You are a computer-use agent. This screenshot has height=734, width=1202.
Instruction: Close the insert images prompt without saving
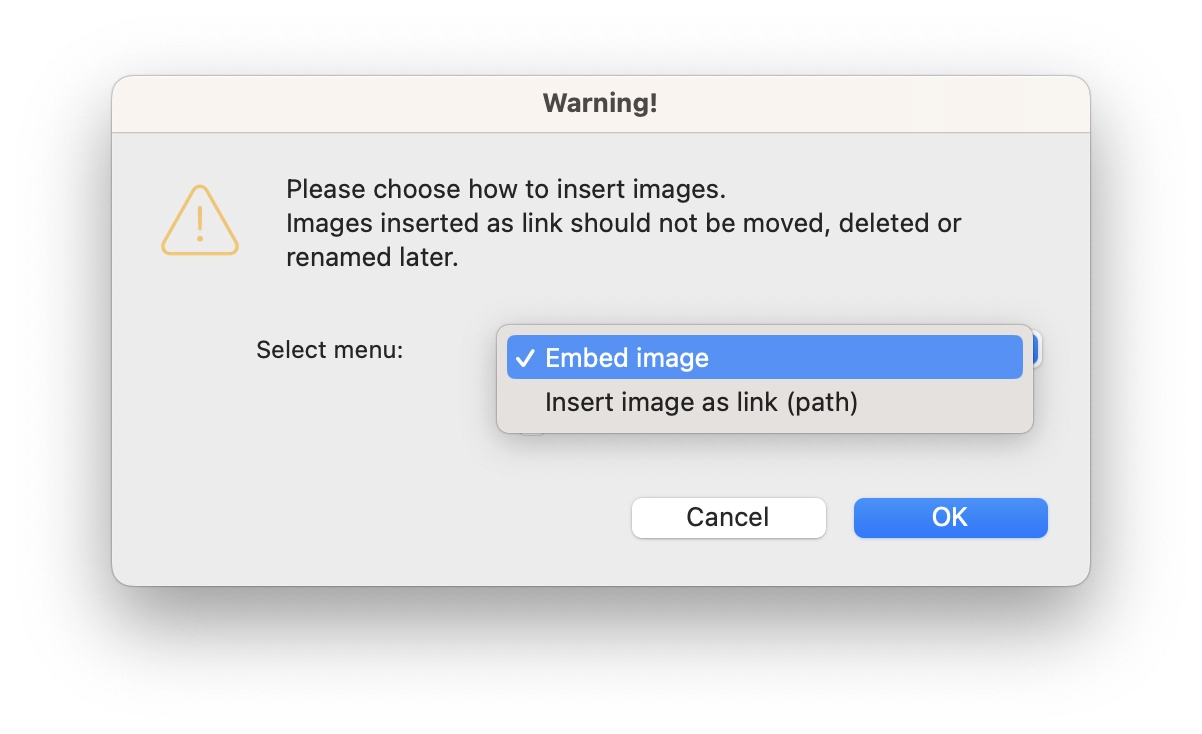click(728, 517)
